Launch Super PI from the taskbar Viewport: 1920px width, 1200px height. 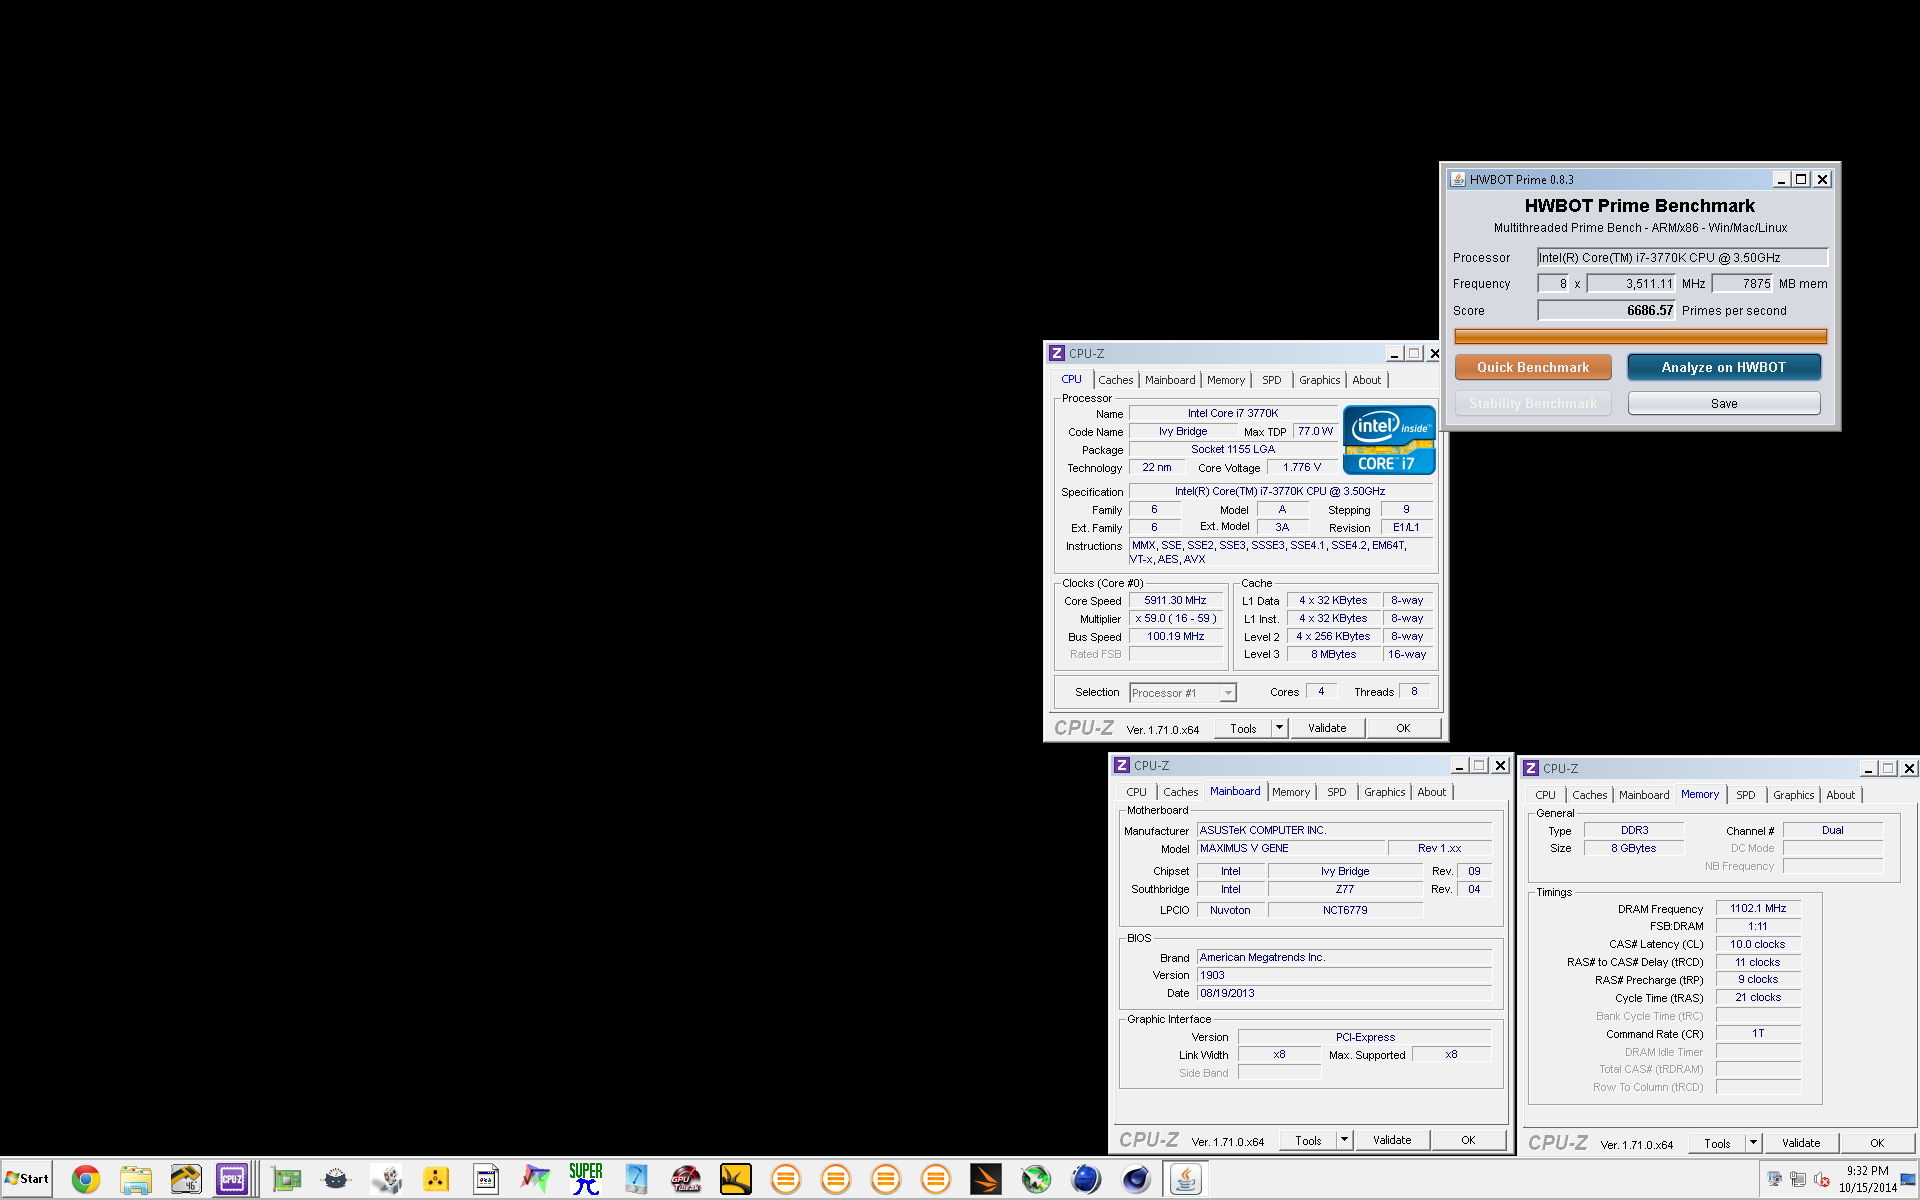[x=586, y=1180]
